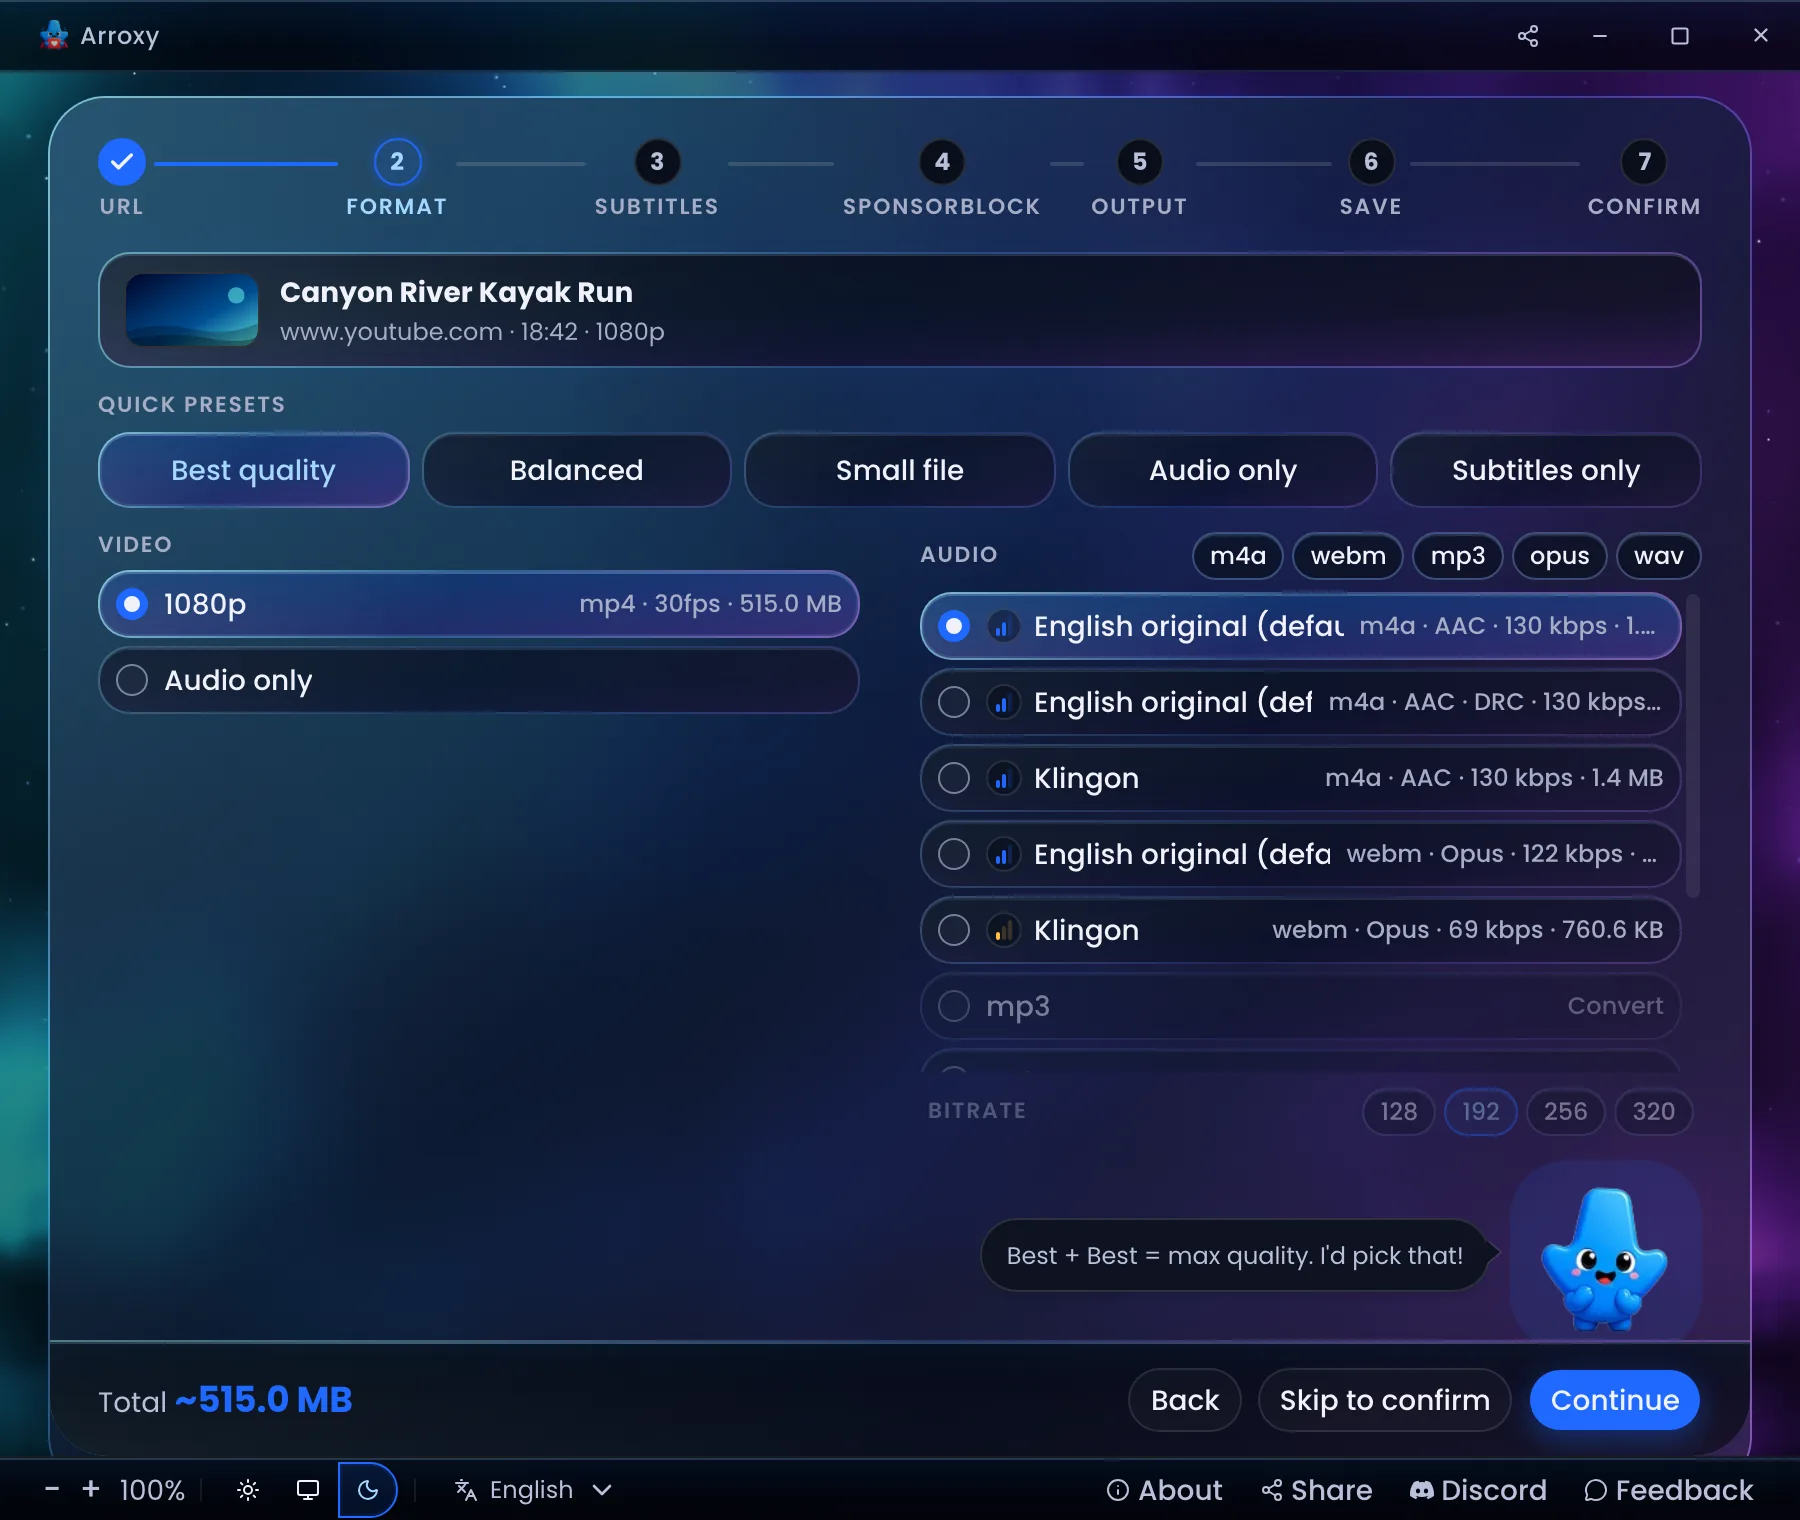Click the translate language icon
1800x1520 pixels.
click(x=466, y=1490)
